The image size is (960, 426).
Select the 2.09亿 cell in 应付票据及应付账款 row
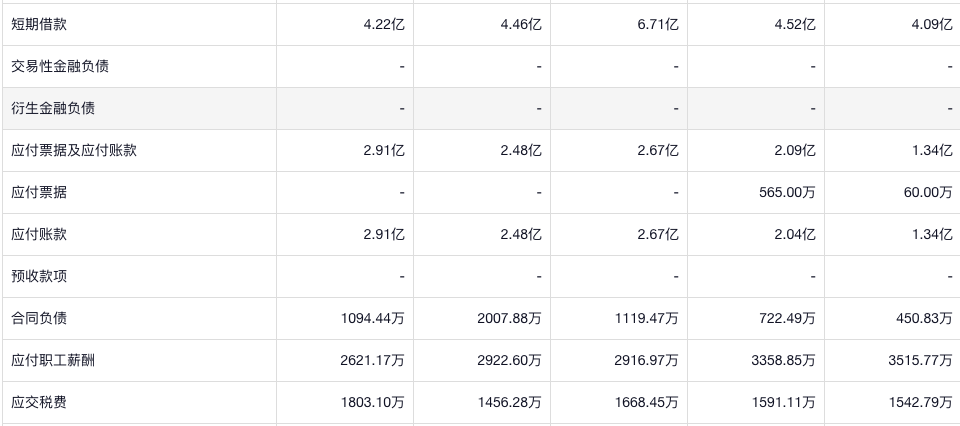point(795,151)
